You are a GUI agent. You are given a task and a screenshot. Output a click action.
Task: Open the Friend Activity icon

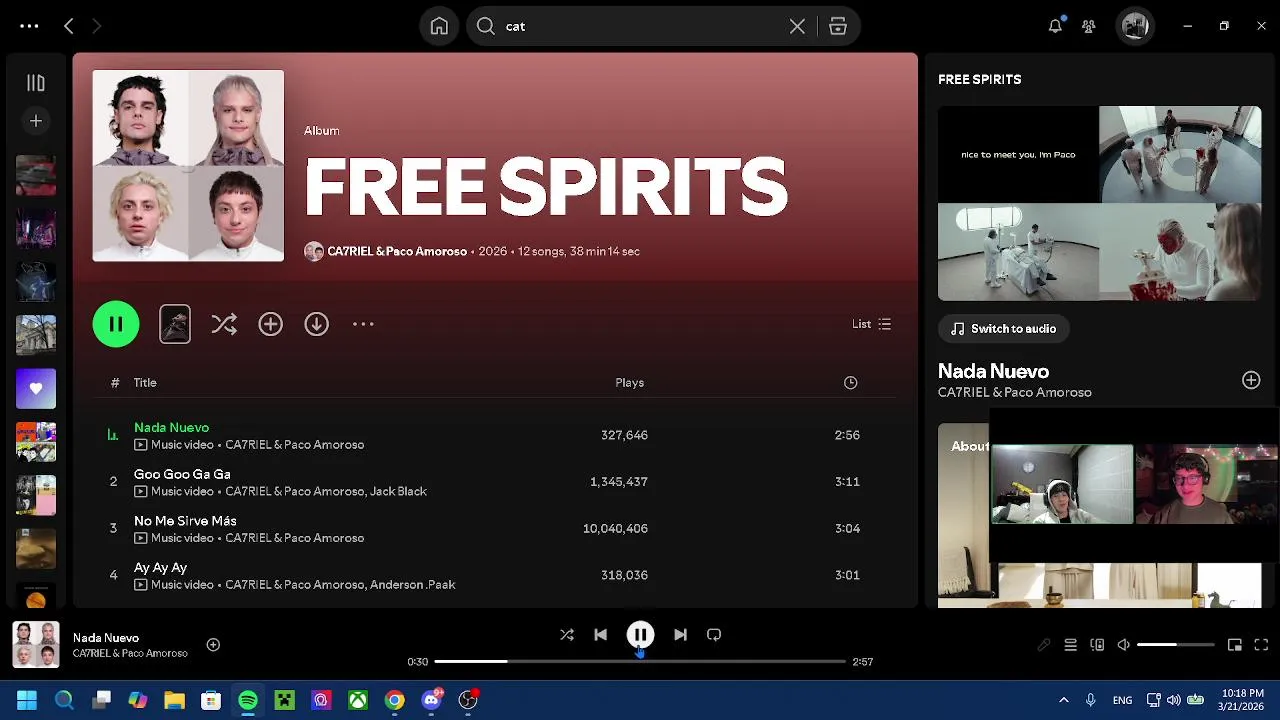click(x=1089, y=26)
